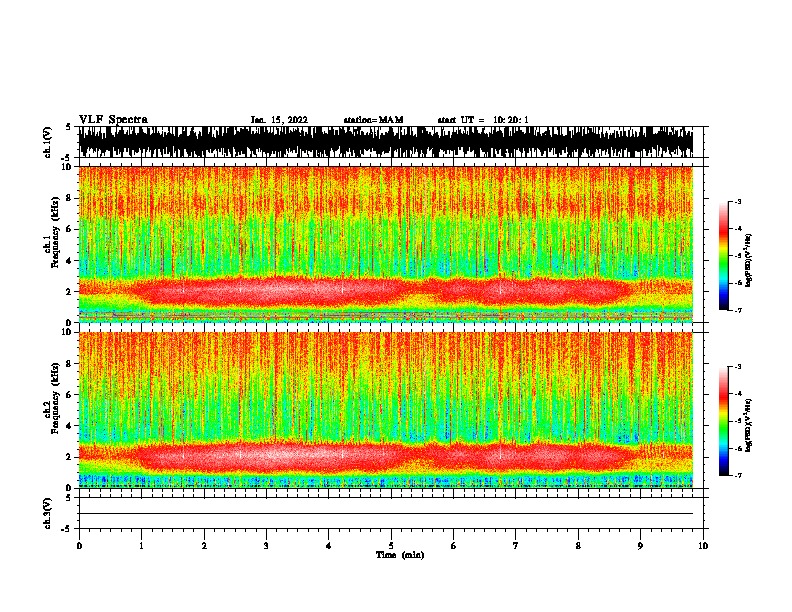Click the "ch.1(V)" label of top waveform
The image size is (792, 612).
(x=48, y=142)
